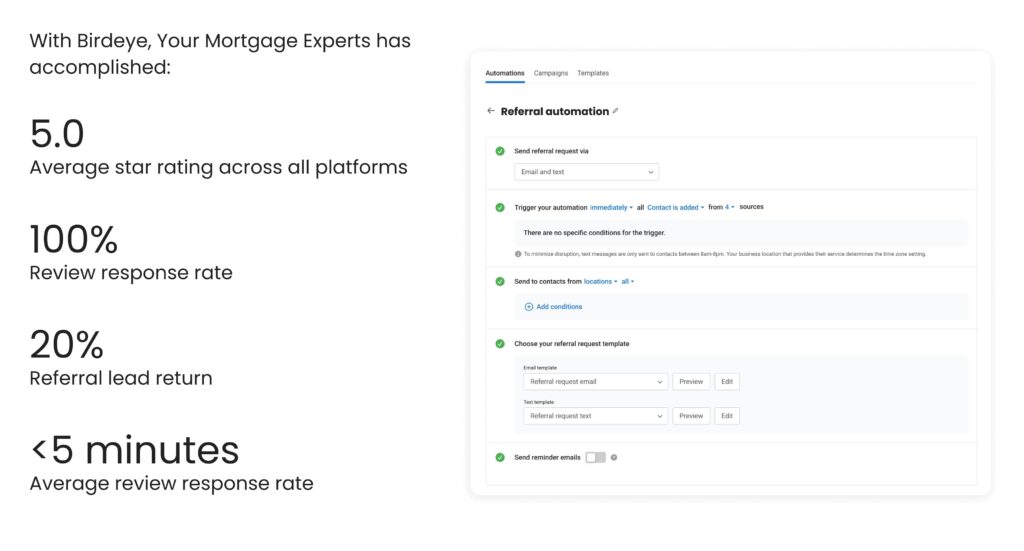Viewport: 1024px width, 551px height.
Task: Open the Referral request text template dropdown
Action: pyautogui.click(x=596, y=416)
